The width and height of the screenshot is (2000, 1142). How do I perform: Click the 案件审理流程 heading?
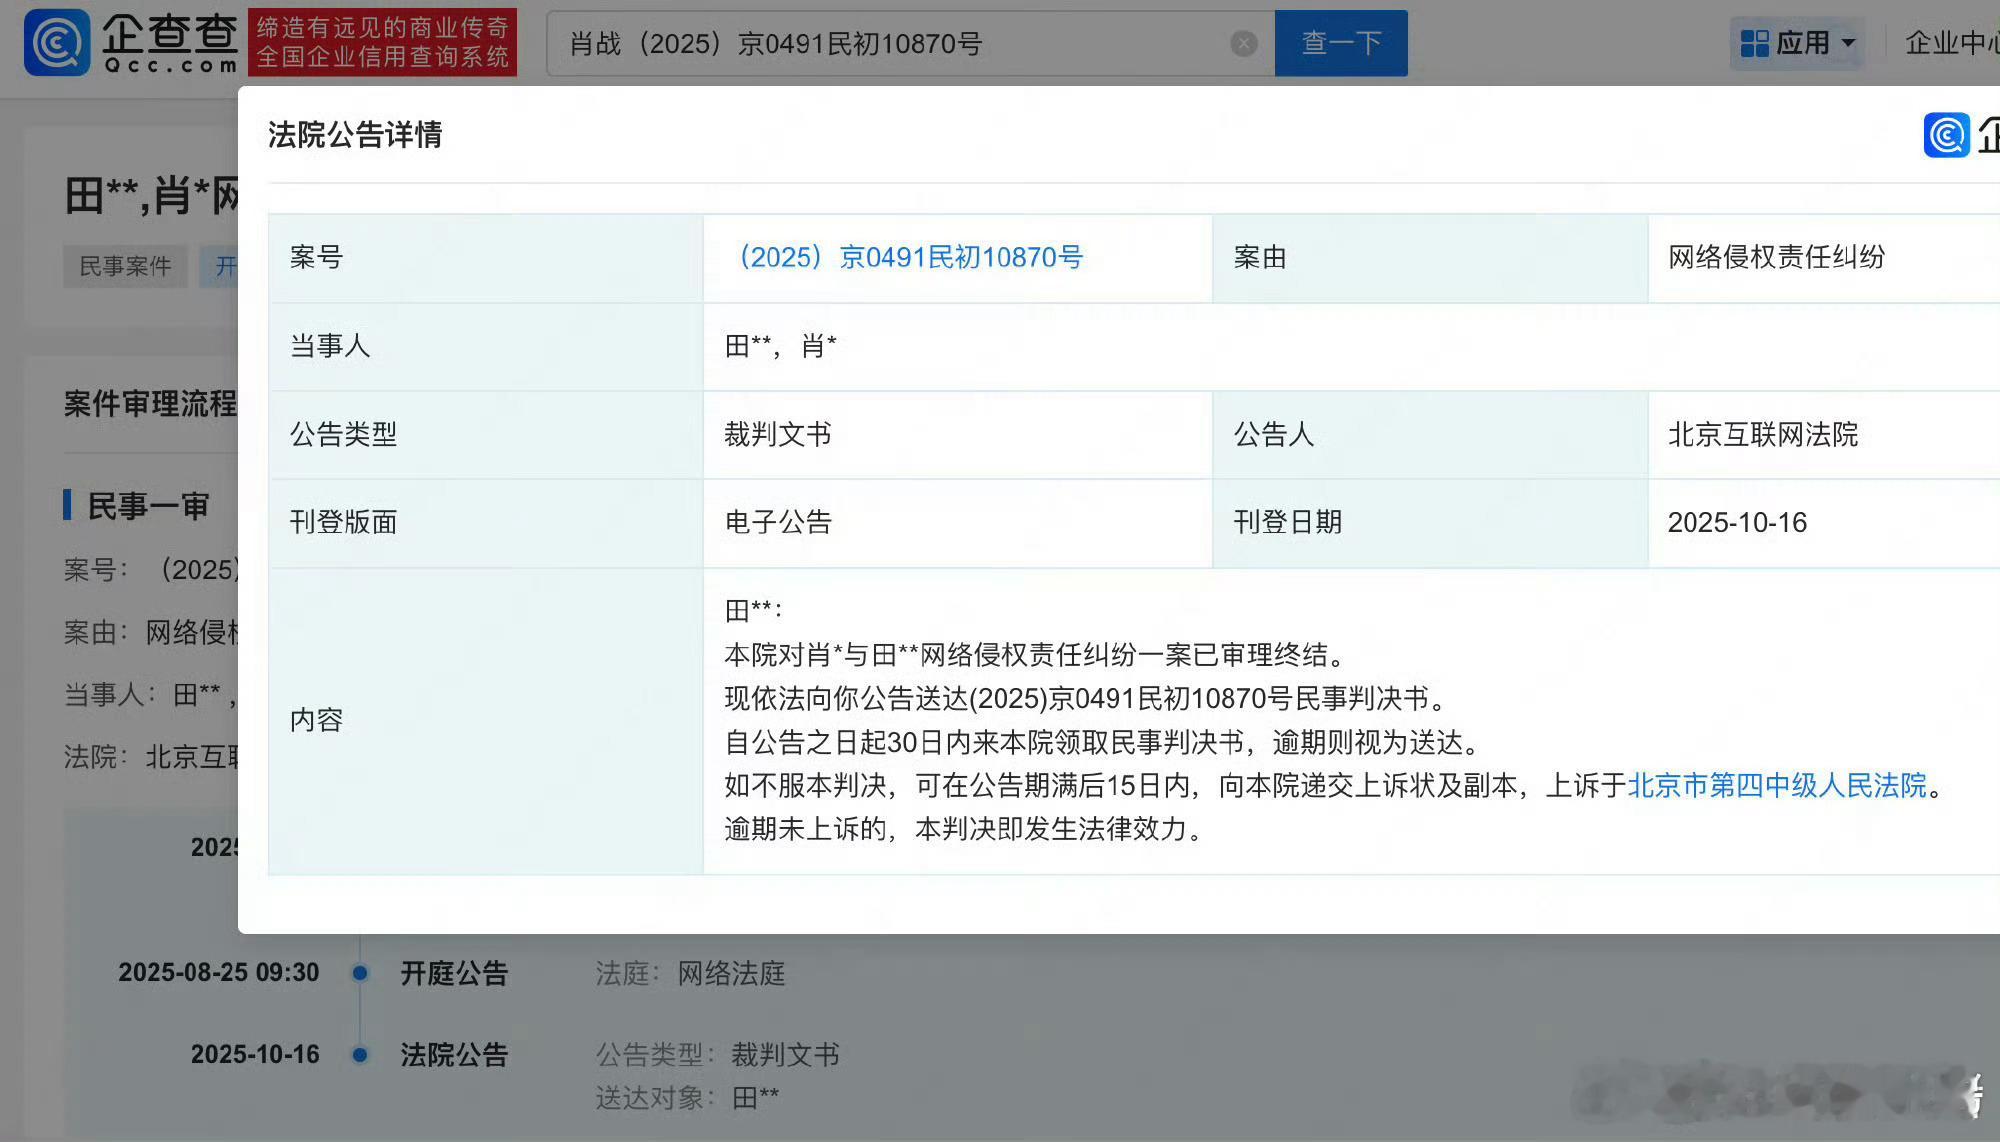pyautogui.click(x=150, y=404)
